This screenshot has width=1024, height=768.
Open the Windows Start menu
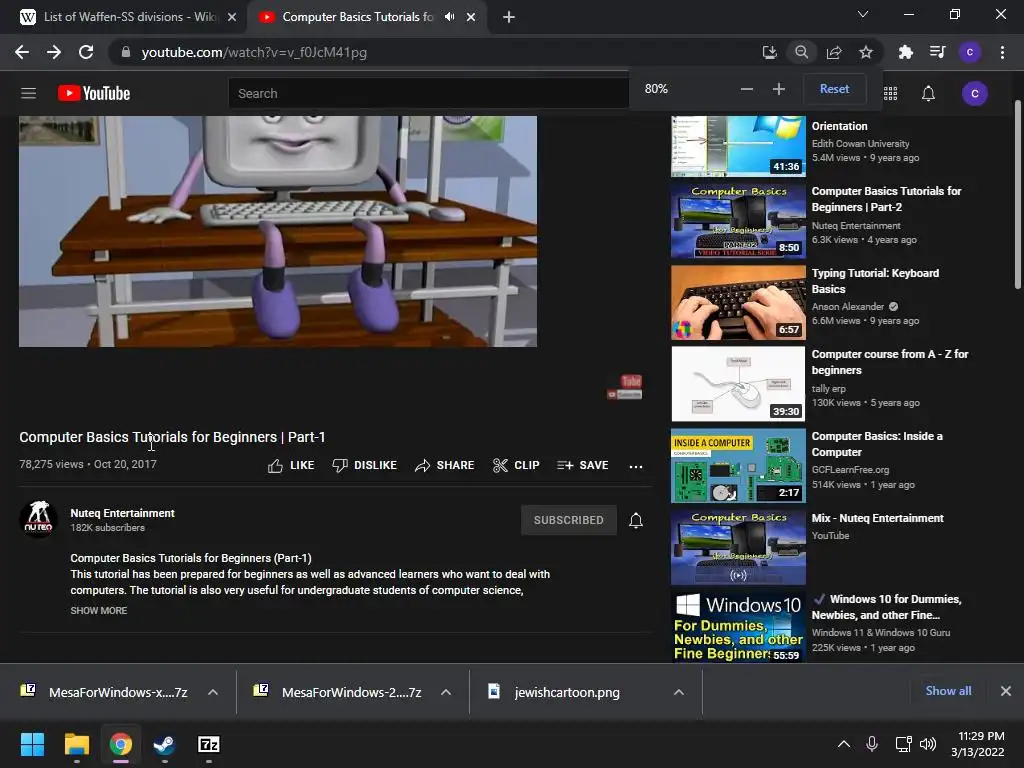coord(32,744)
